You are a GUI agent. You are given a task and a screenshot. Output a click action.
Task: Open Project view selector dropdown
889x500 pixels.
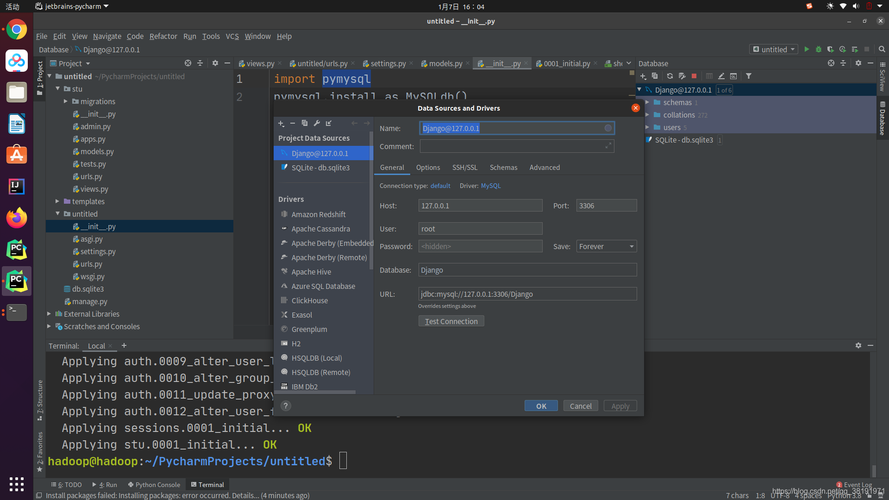[x=70, y=63]
